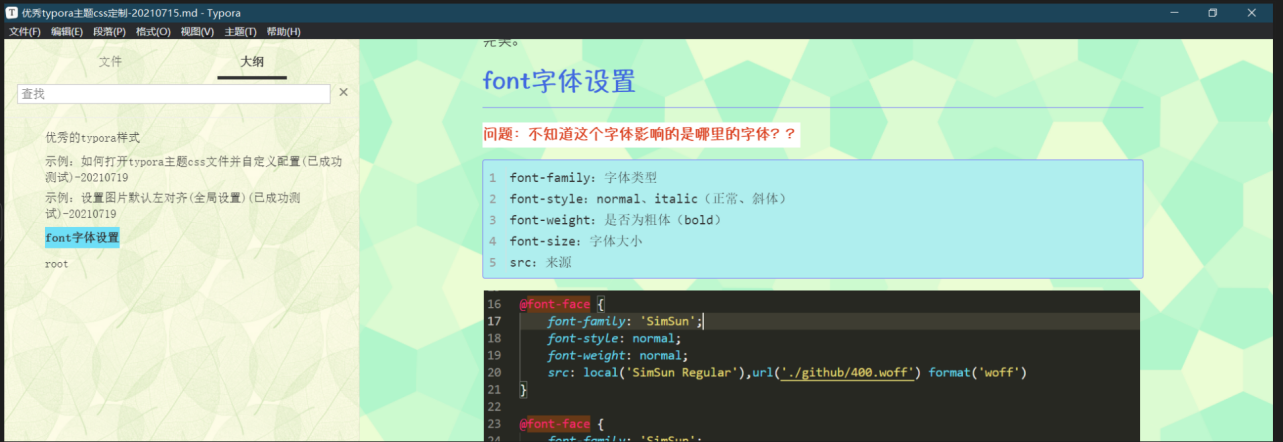Go to 如何打开typora主题css文件 outline entry
1283x442 pixels.
(x=194, y=168)
